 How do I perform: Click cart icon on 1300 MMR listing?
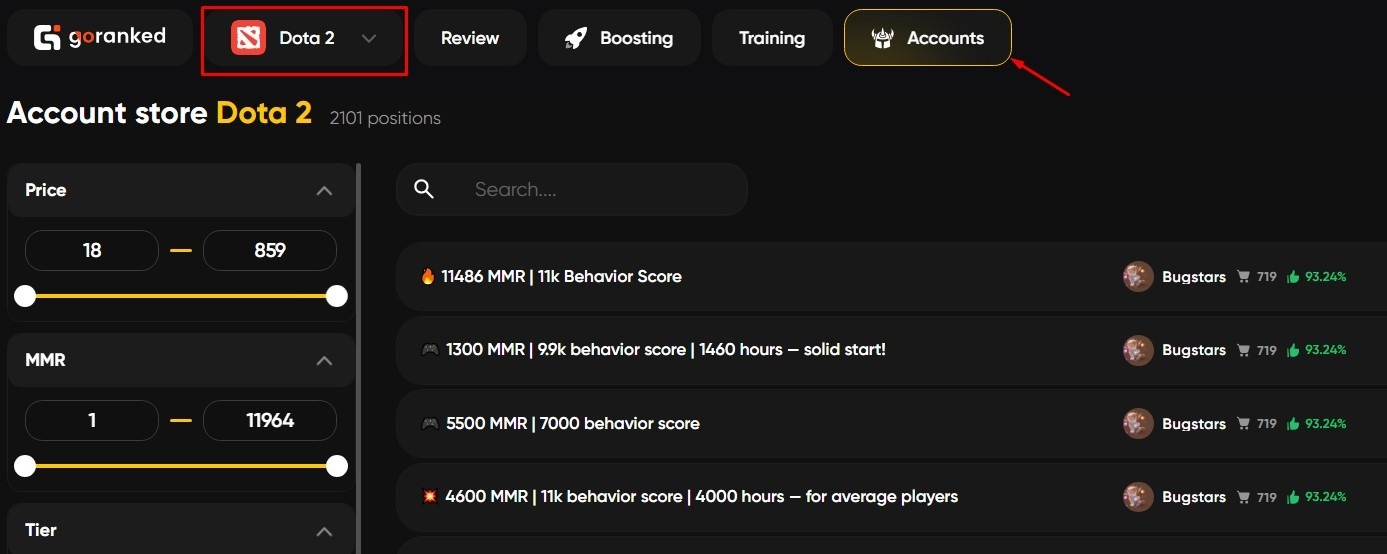coord(1244,350)
